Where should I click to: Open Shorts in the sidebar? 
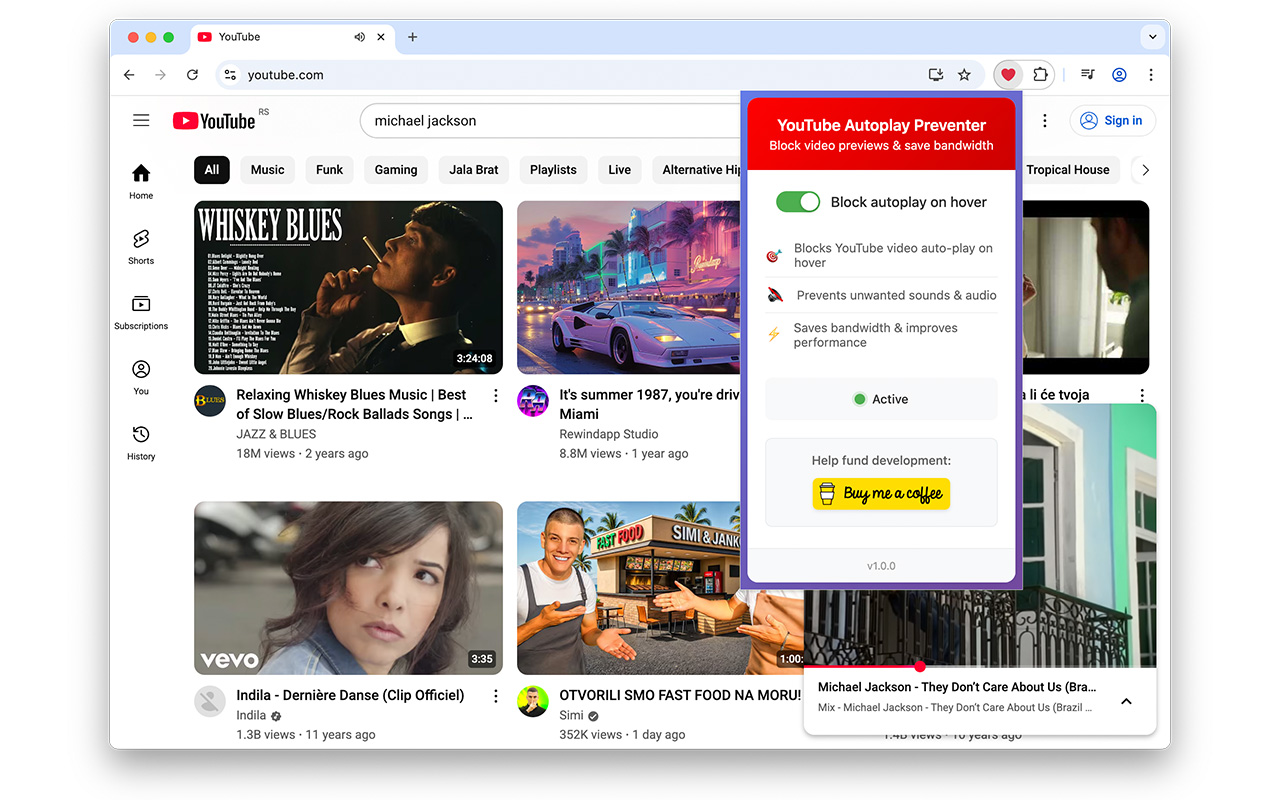pos(141,247)
